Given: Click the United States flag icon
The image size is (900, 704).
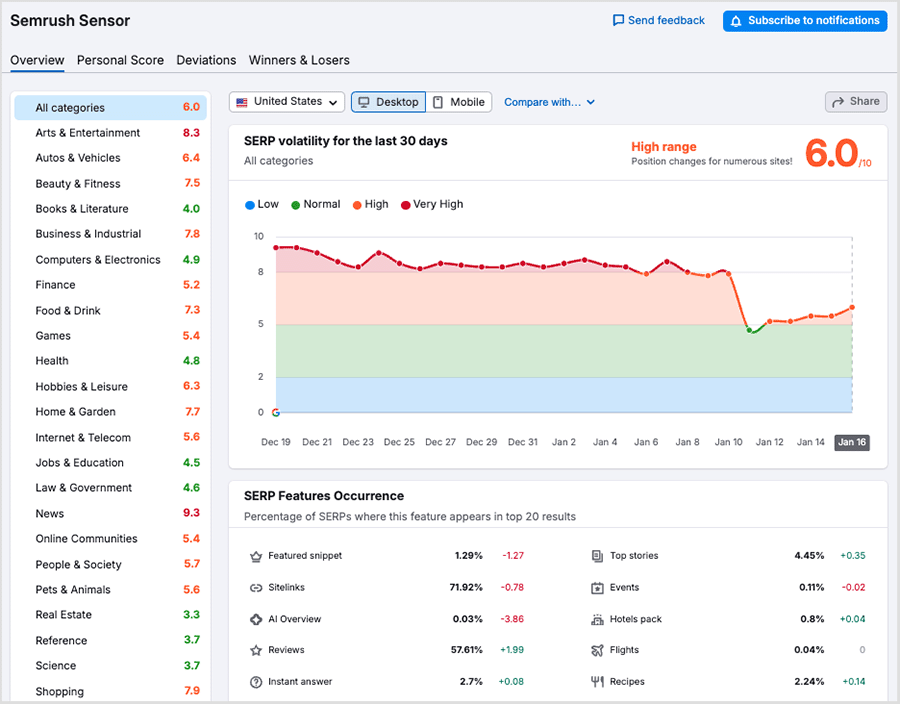Looking at the screenshot, I should point(242,102).
